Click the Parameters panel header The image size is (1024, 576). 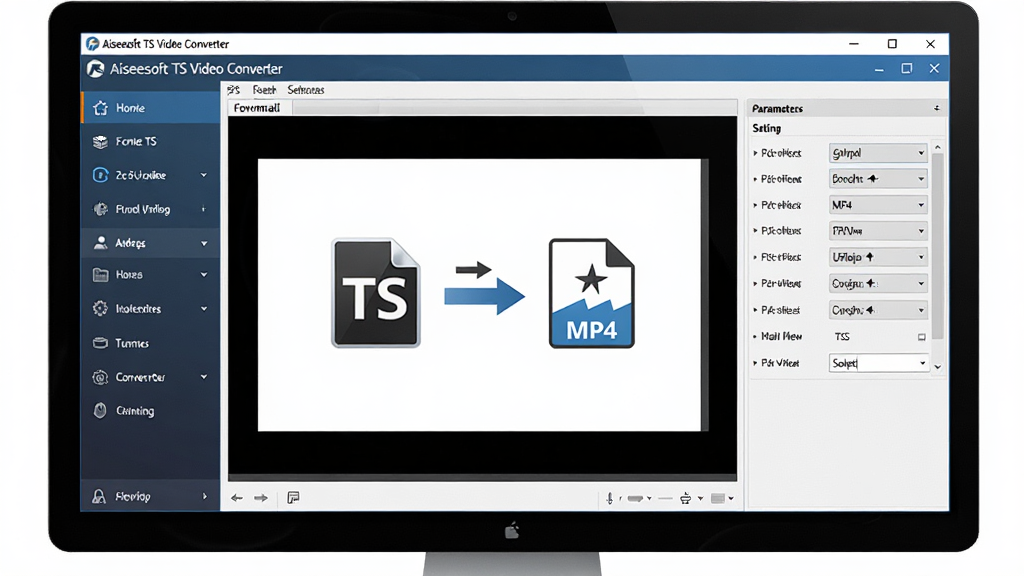[x=846, y=108]
